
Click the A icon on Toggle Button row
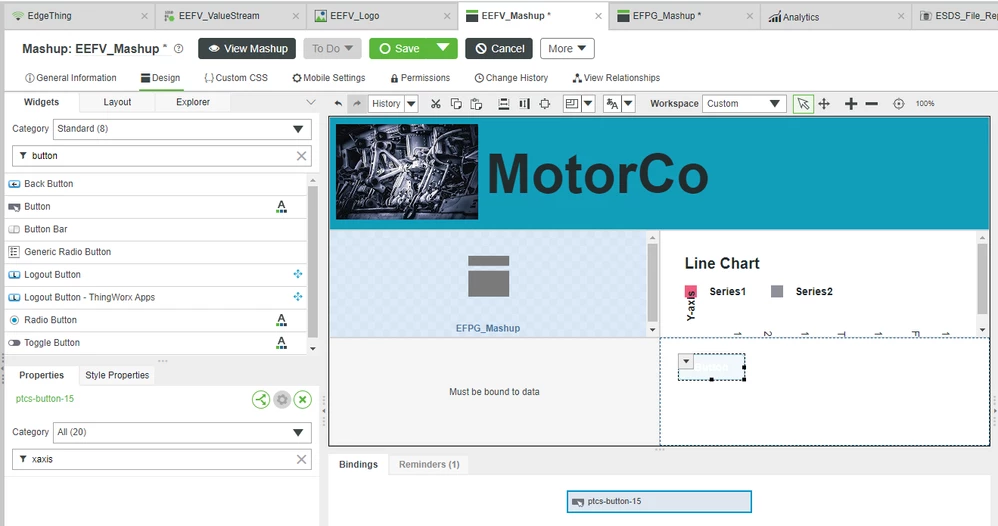pos(281,343)
